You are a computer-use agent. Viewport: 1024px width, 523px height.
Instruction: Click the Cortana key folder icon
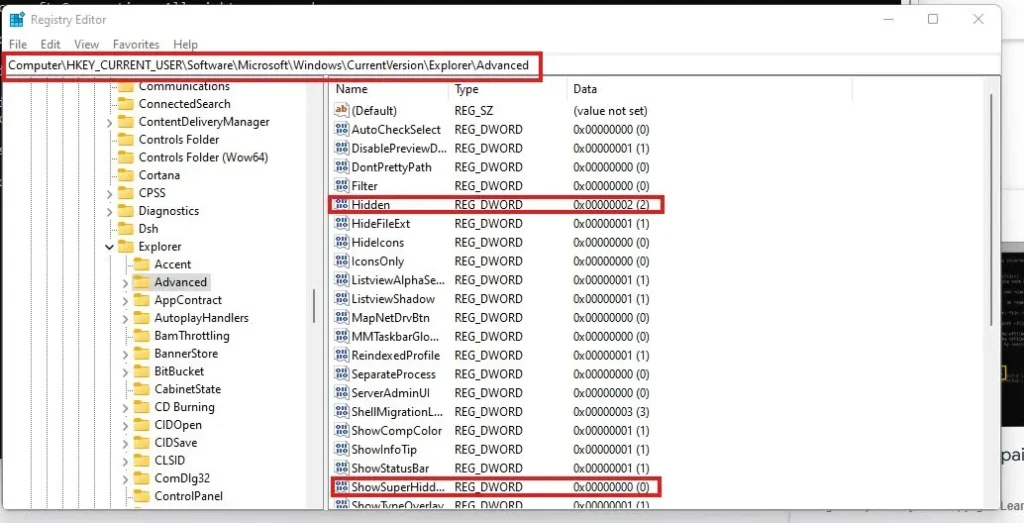coord(125,175)
